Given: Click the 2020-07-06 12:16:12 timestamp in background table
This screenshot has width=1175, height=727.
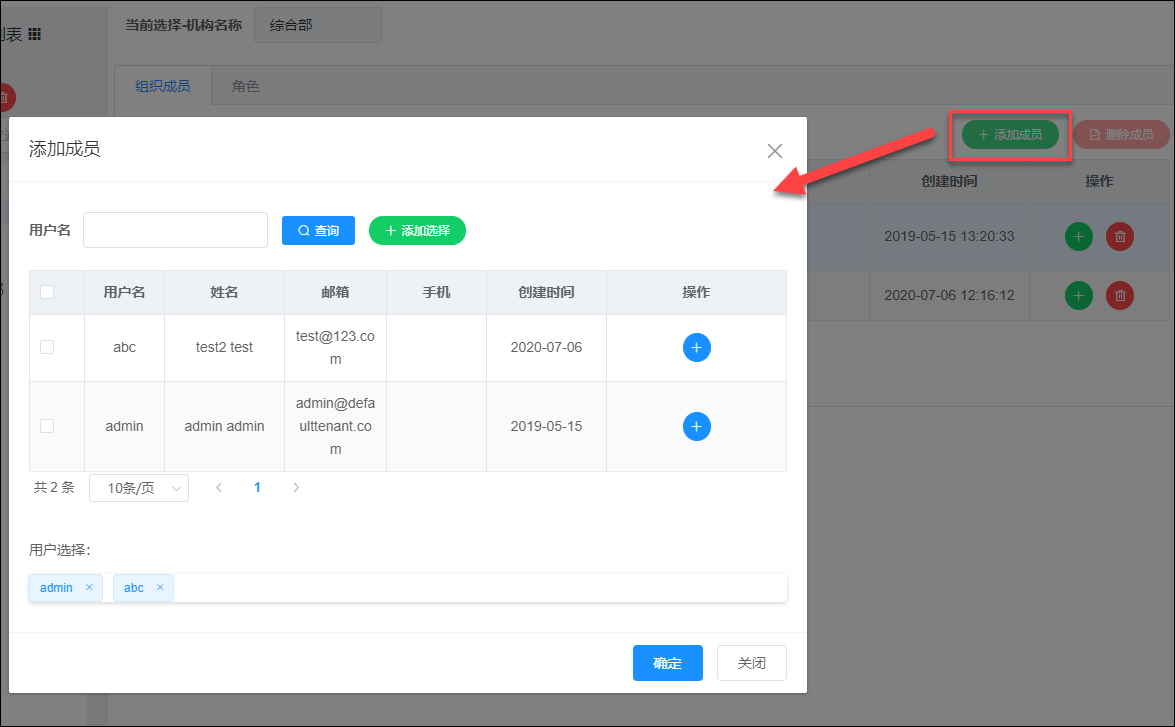Looking at the screenshot, I should point(949,295).
